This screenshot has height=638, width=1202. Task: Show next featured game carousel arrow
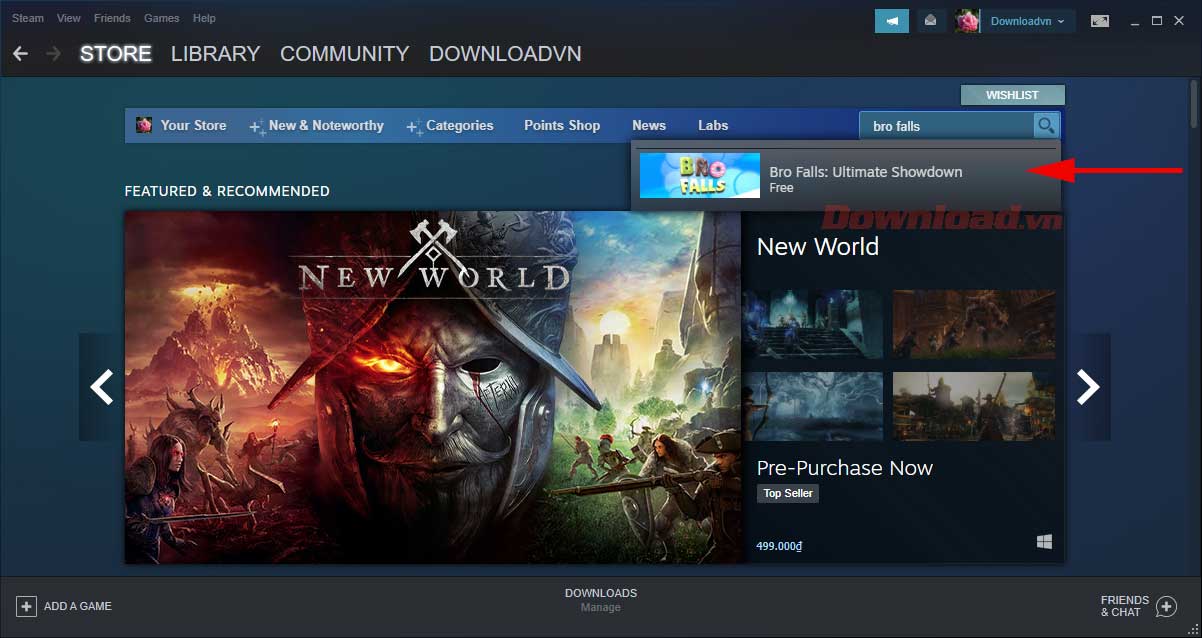pos(1088,387)
